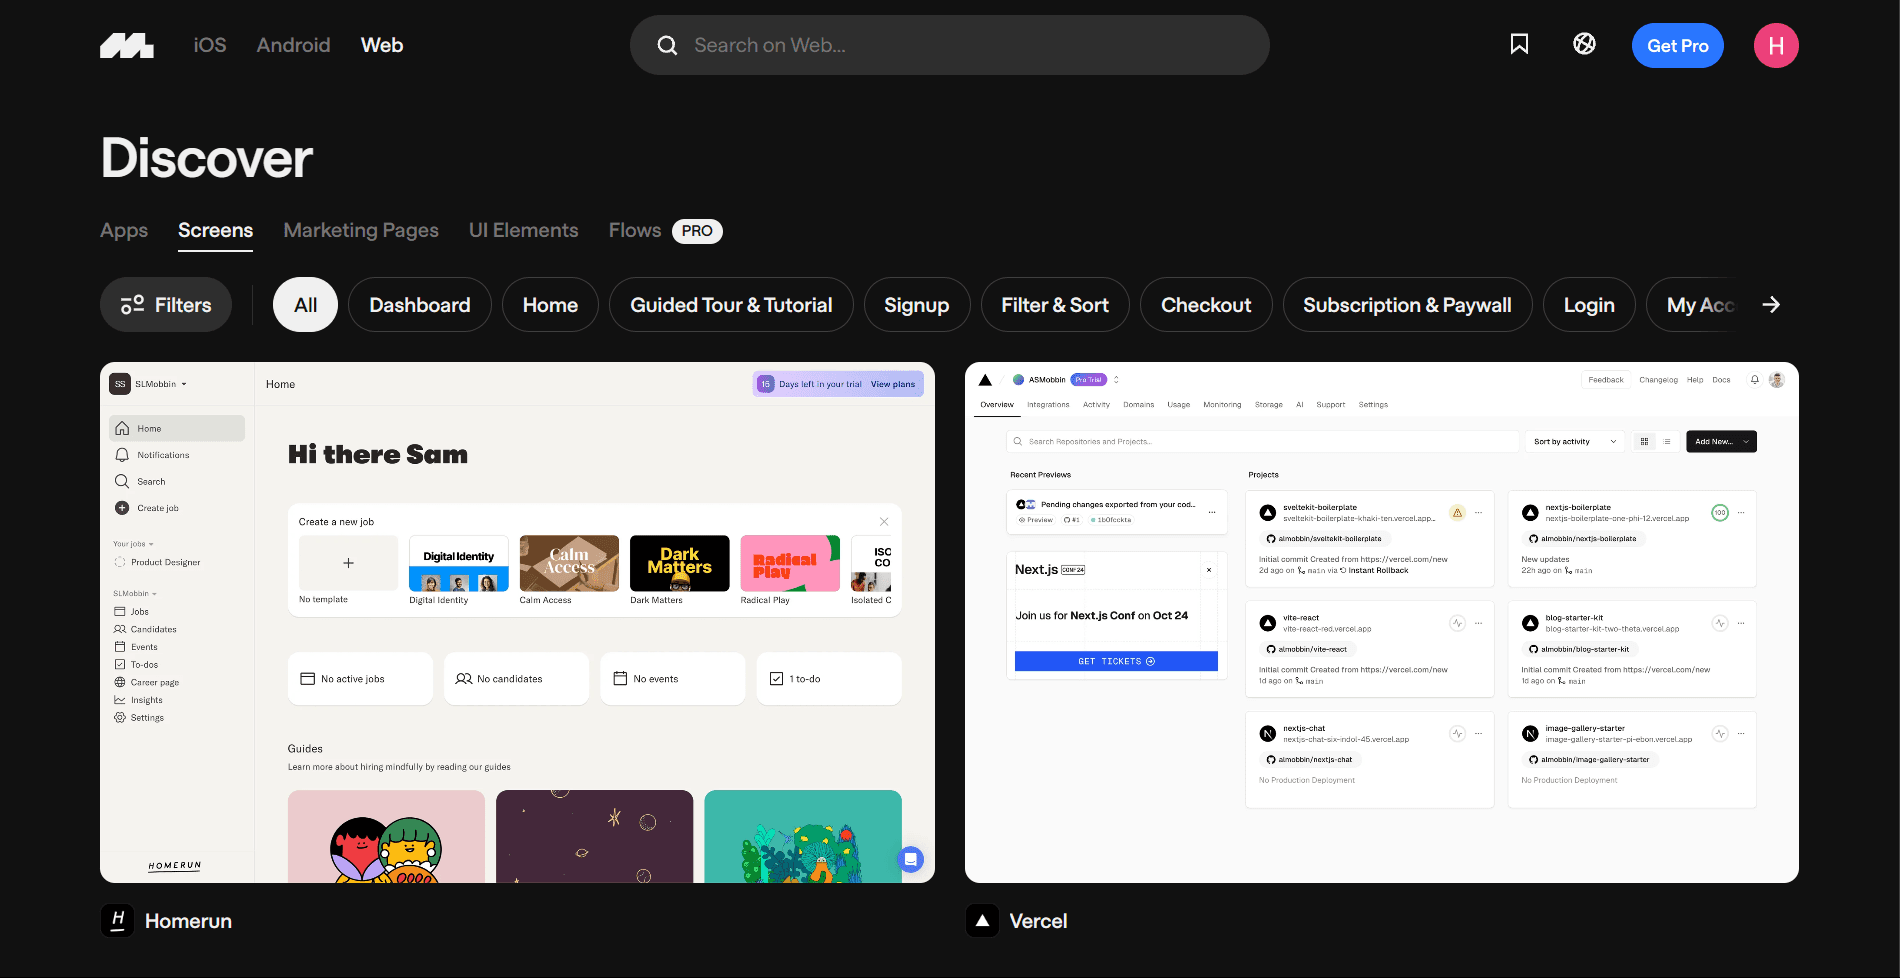Switch to the iOS platform tab
This screenshot has height=978, width=1900.
tap(210, 45)
